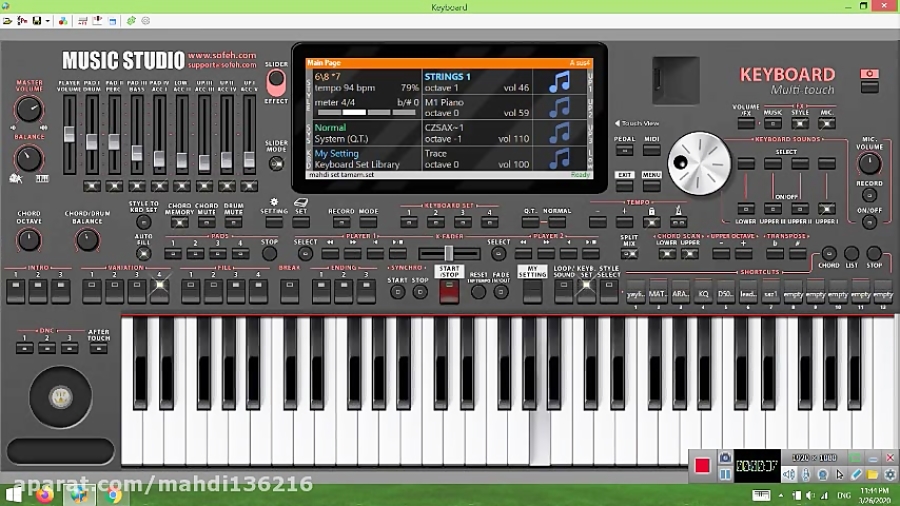Toggle UPPER I sound on/off
900x506 pixels.
[x=827, y=208]
